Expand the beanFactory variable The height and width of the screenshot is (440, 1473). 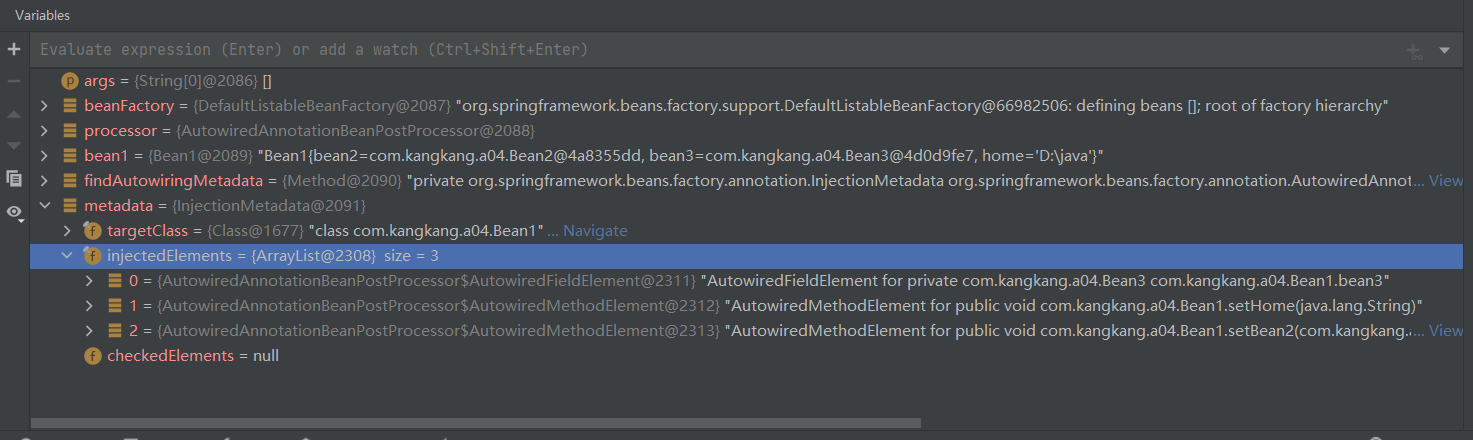43,106
